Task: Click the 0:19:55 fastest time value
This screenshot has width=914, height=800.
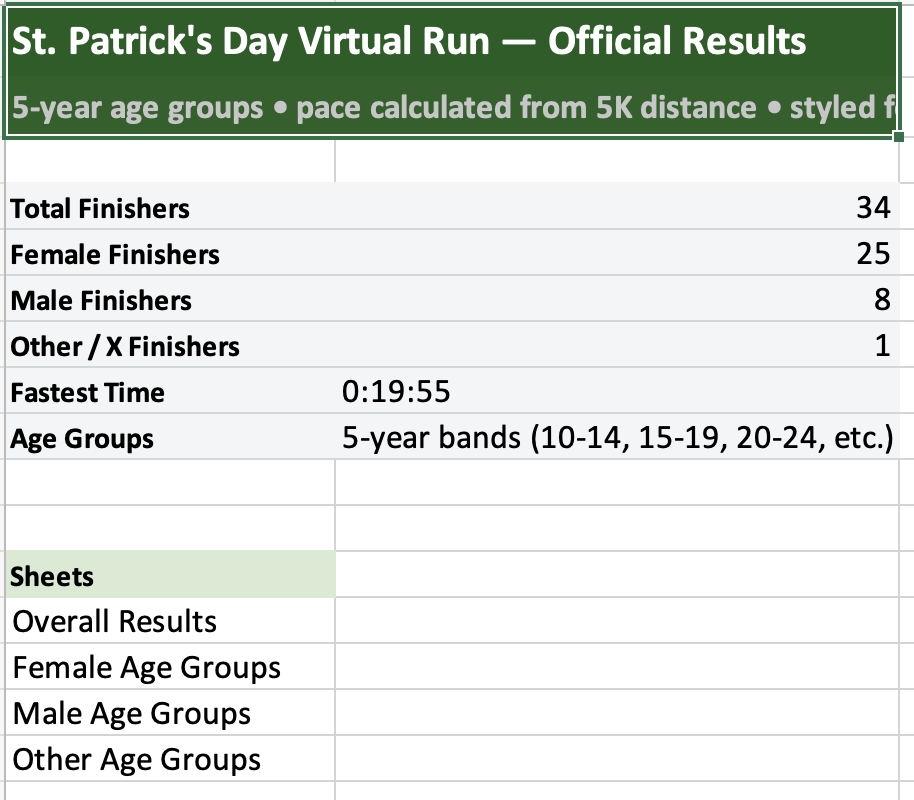Action: tap(396, 392)
